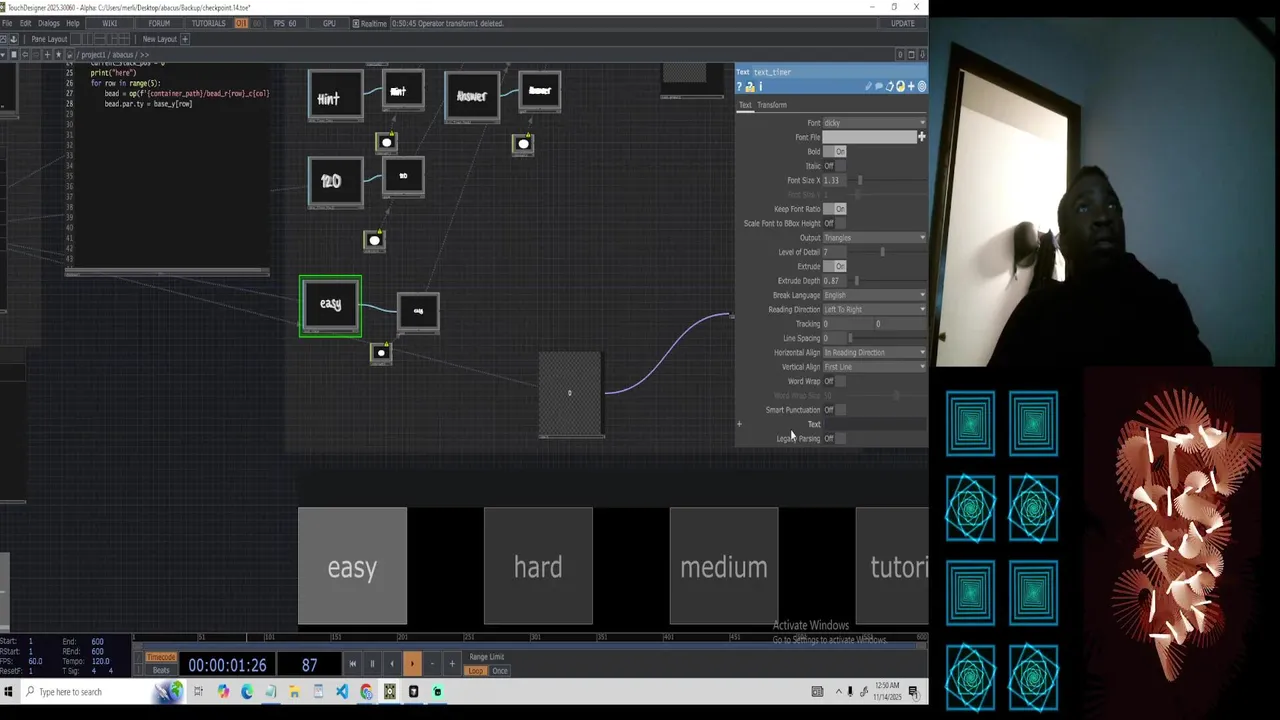This screenshot has width=1280, height=720.
Task: Open the Dialogs menu
Action: [x=48, y=23]
